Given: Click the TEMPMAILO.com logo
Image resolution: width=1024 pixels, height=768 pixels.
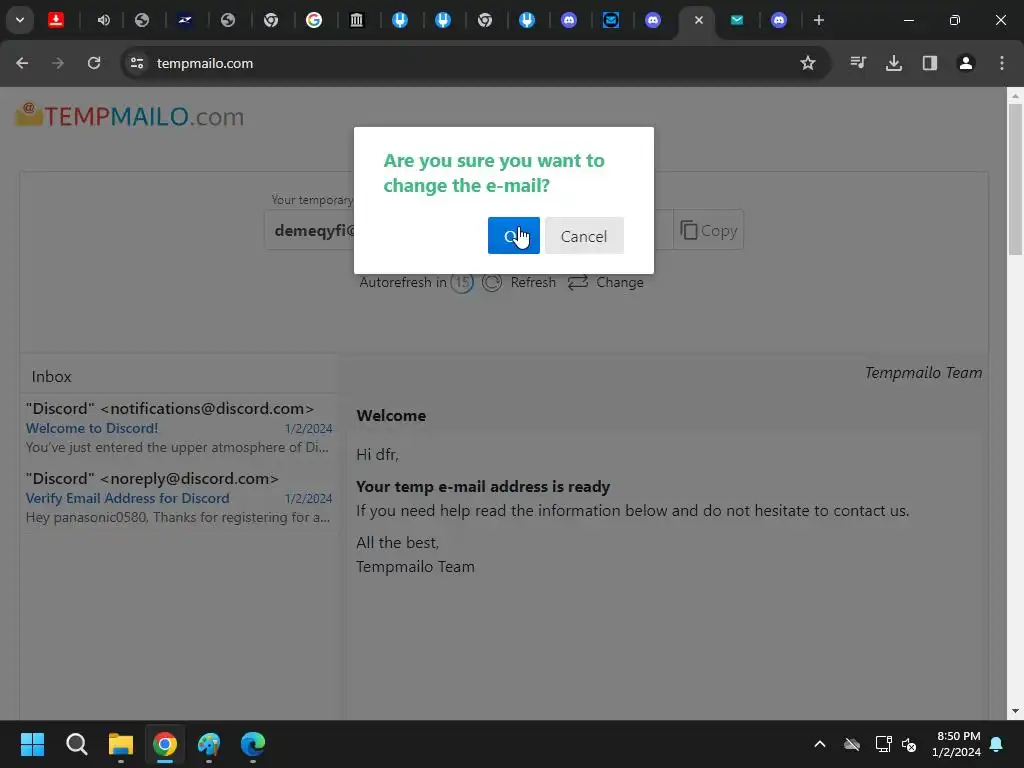Looking at the screenshot, I should pos(129,116).
